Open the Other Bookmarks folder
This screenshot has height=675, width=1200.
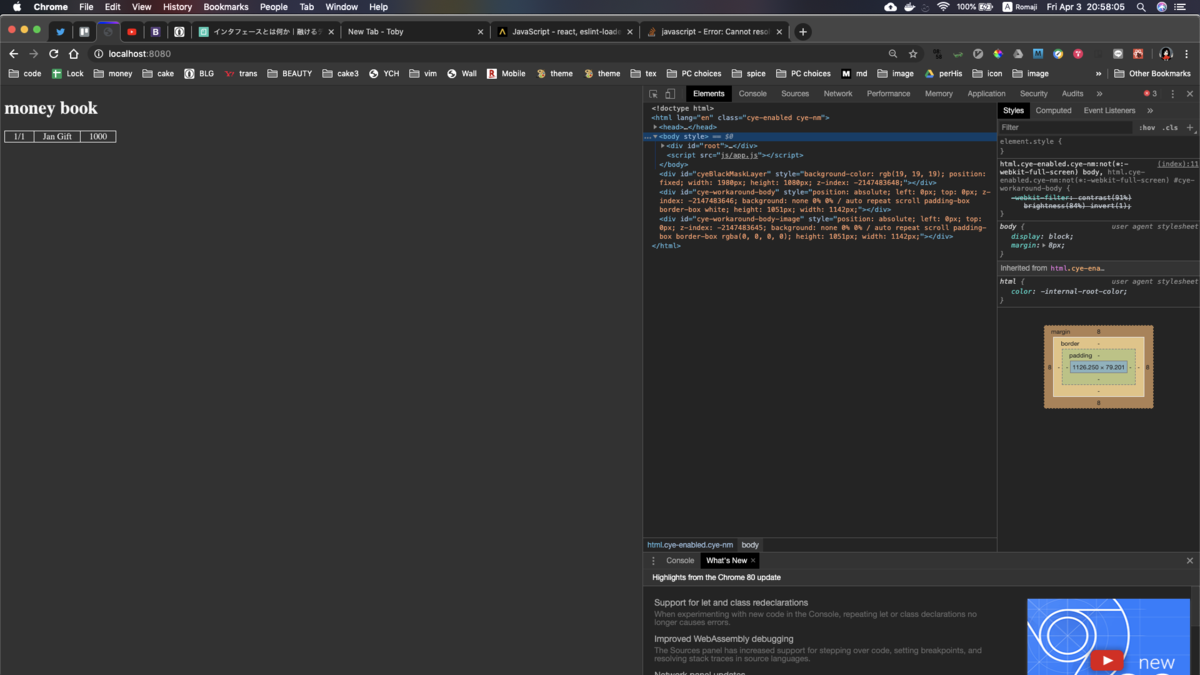1152,74
